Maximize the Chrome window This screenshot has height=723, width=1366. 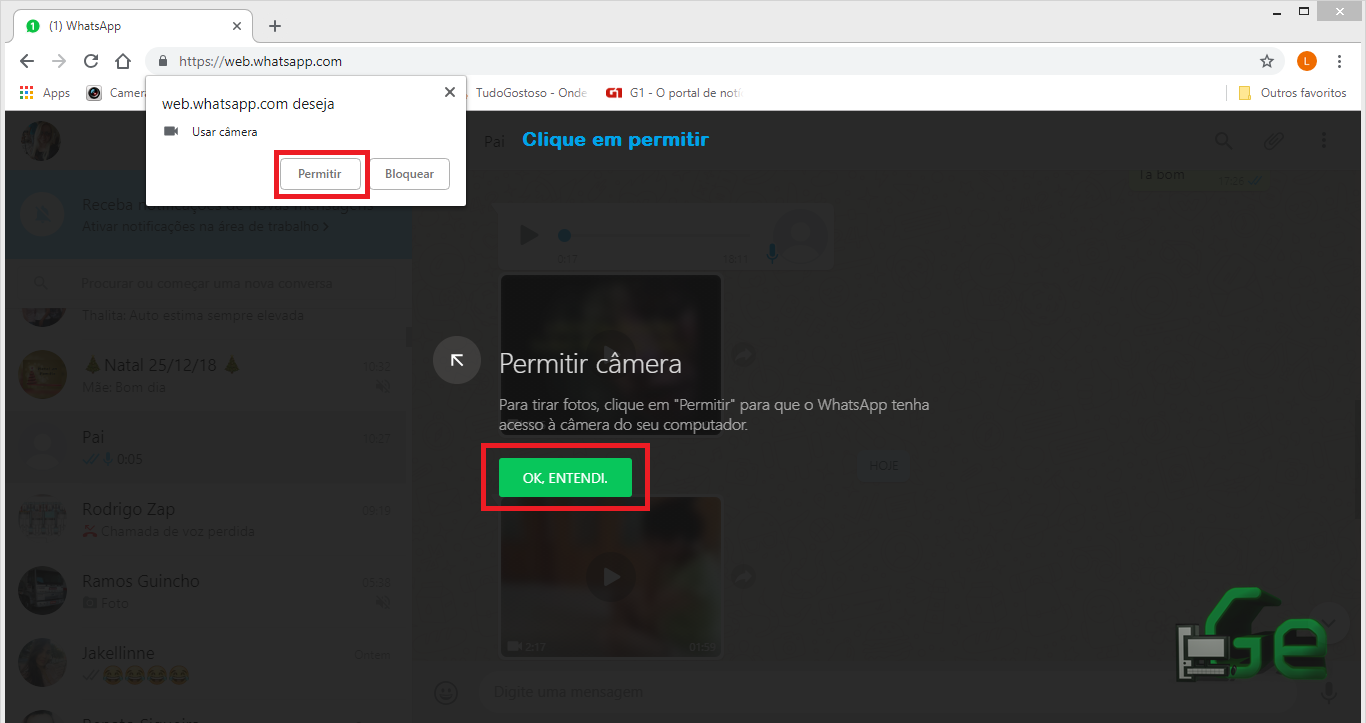[x=1305, y=12]
